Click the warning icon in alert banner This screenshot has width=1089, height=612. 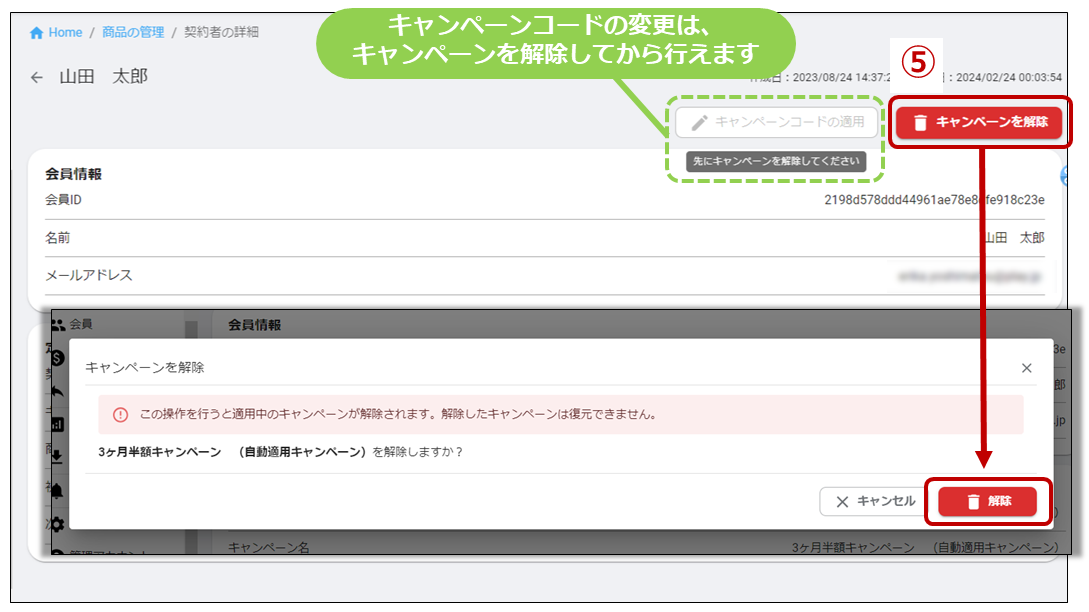point(120,414)
